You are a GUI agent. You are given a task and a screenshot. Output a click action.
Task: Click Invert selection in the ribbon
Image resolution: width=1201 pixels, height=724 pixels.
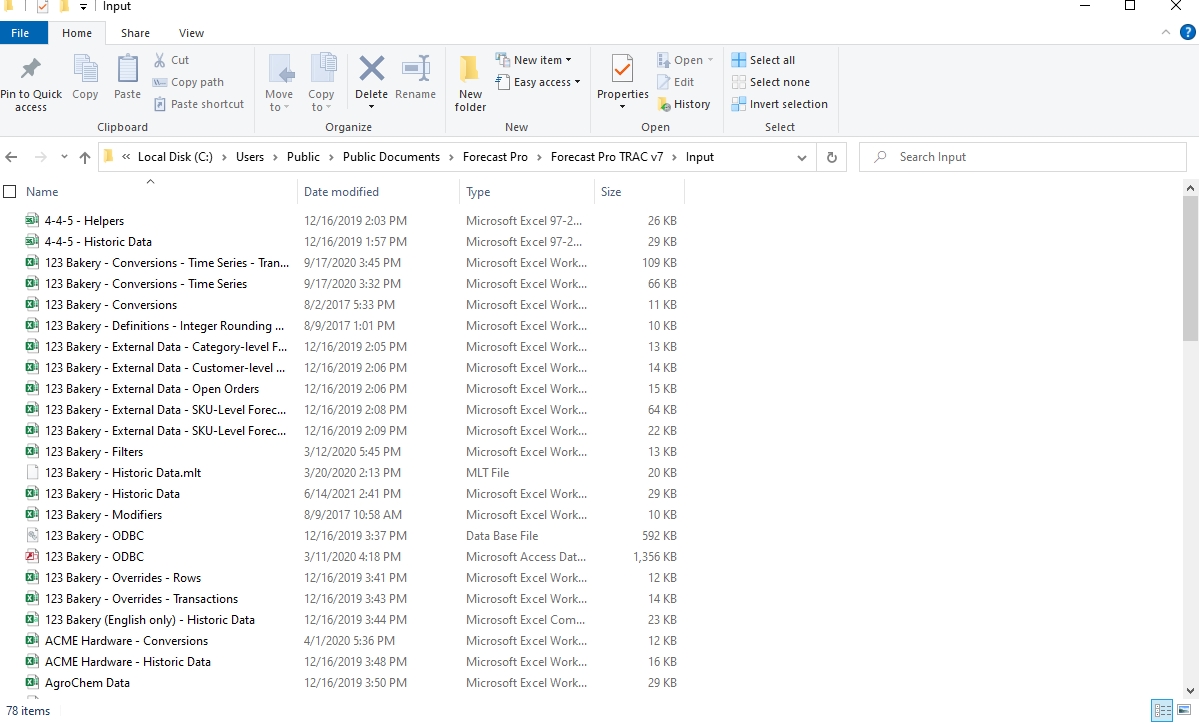tap(780, 104)
